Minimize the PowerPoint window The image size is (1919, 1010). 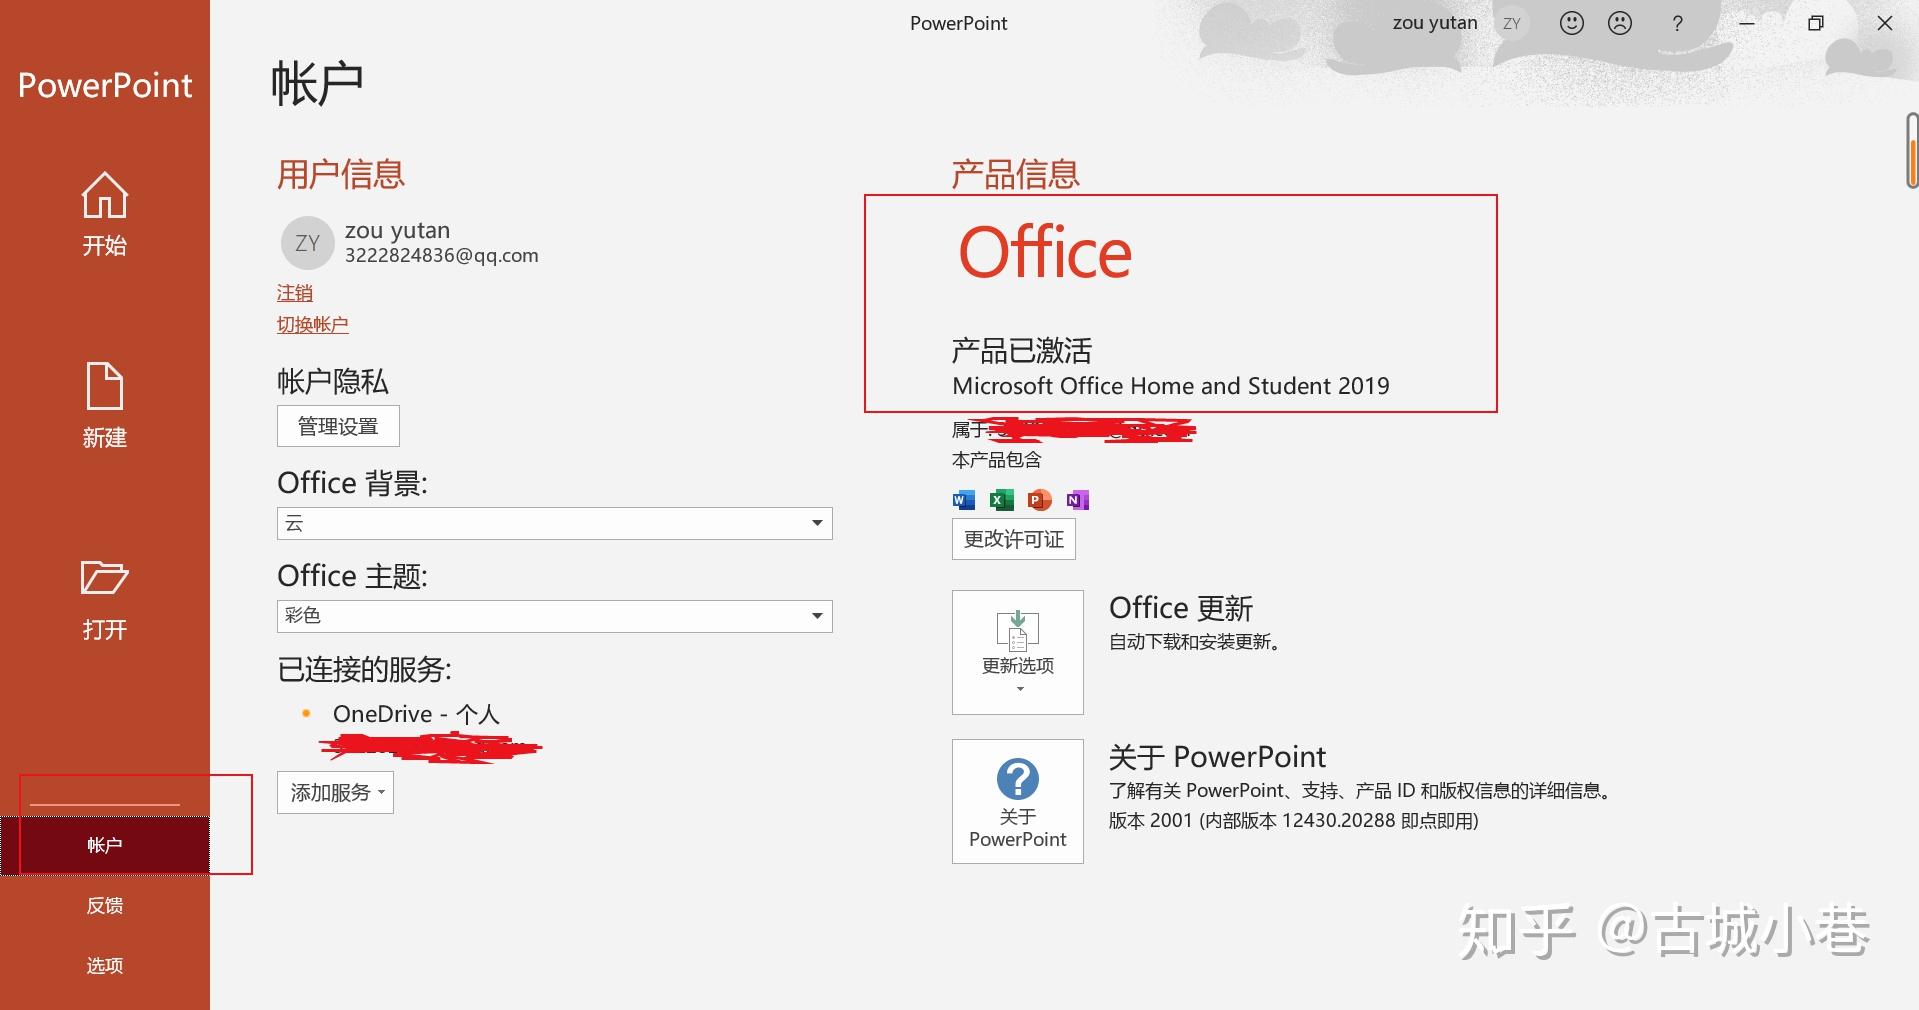point(1747,23)
